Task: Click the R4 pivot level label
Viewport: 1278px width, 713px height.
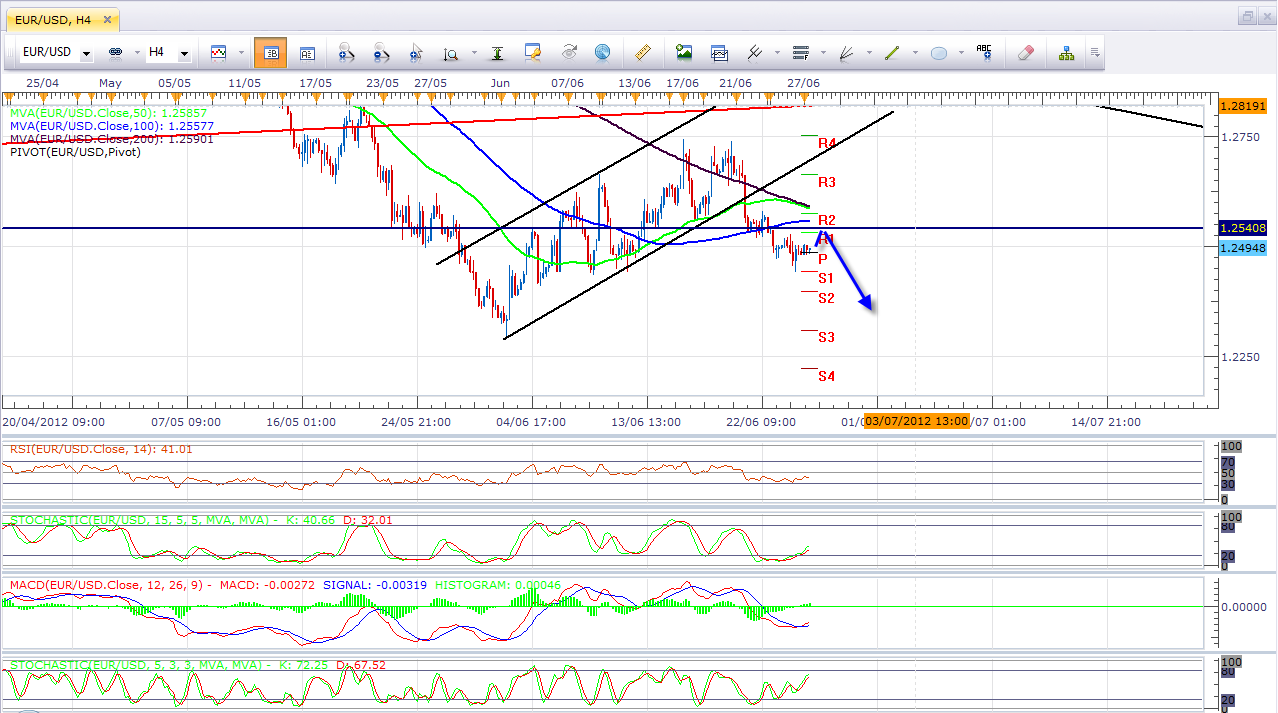Action: click(827, 144)
